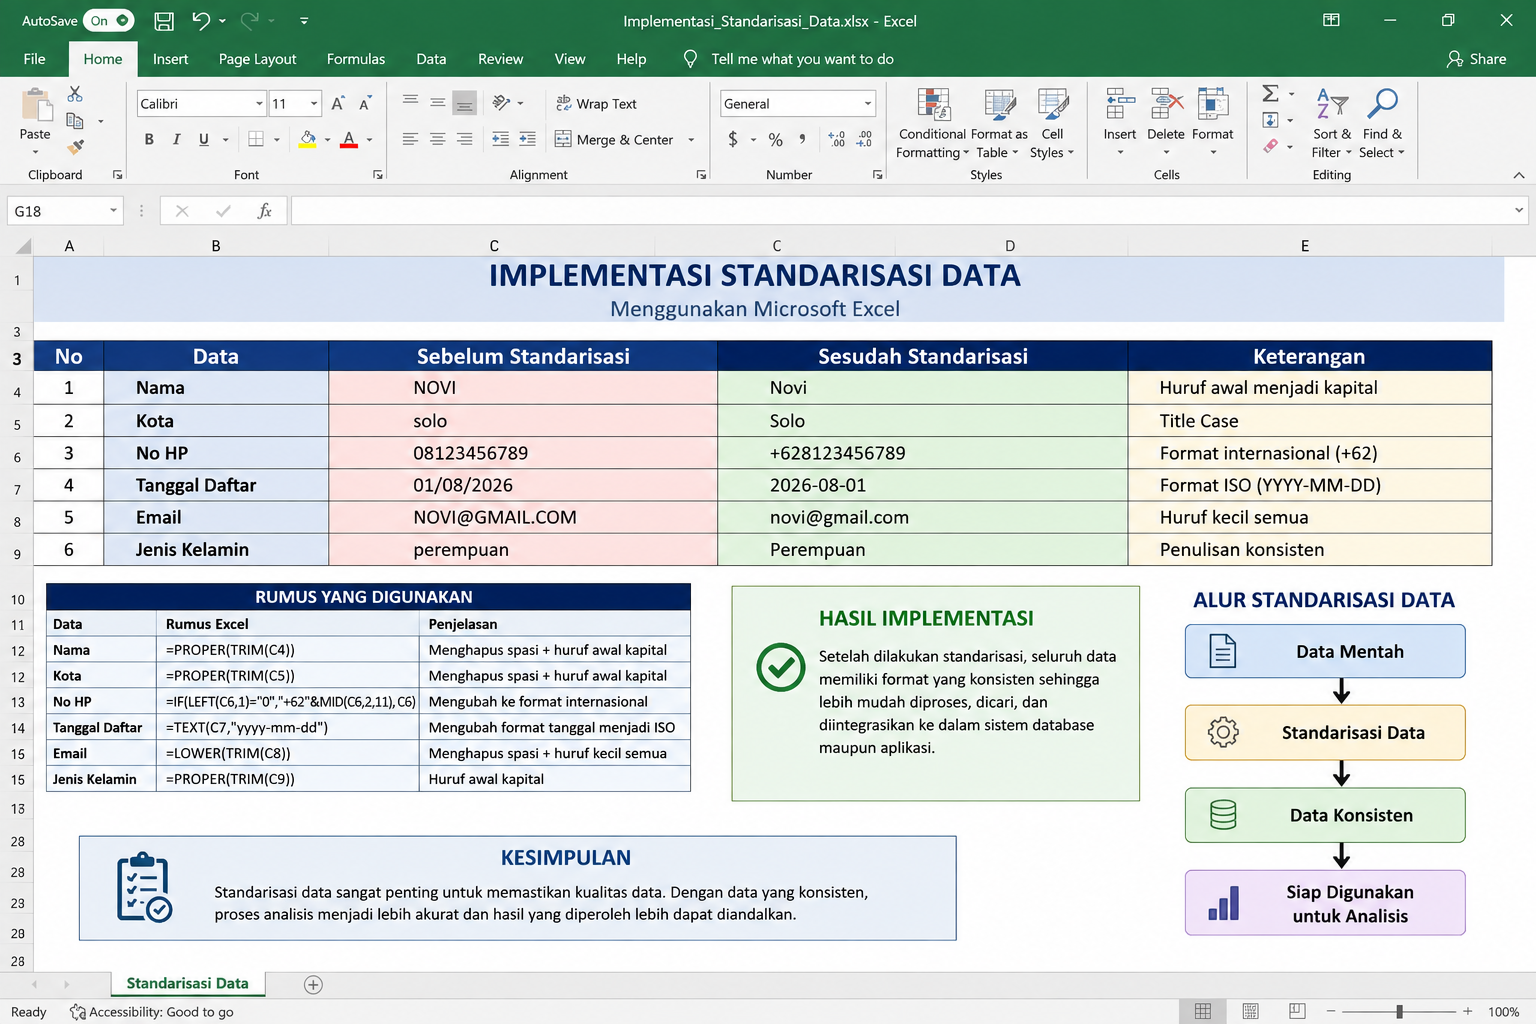Switch to the Data ribbon tab

(431, 59)
